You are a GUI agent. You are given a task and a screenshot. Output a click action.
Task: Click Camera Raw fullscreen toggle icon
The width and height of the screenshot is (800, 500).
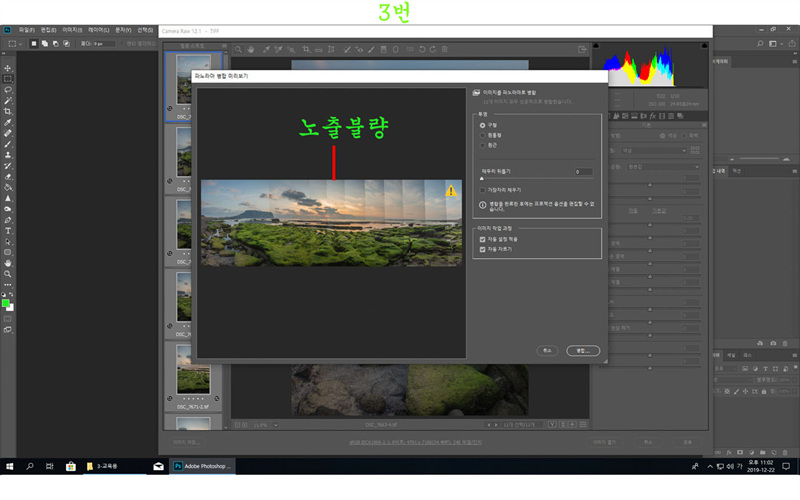point(582,49)
